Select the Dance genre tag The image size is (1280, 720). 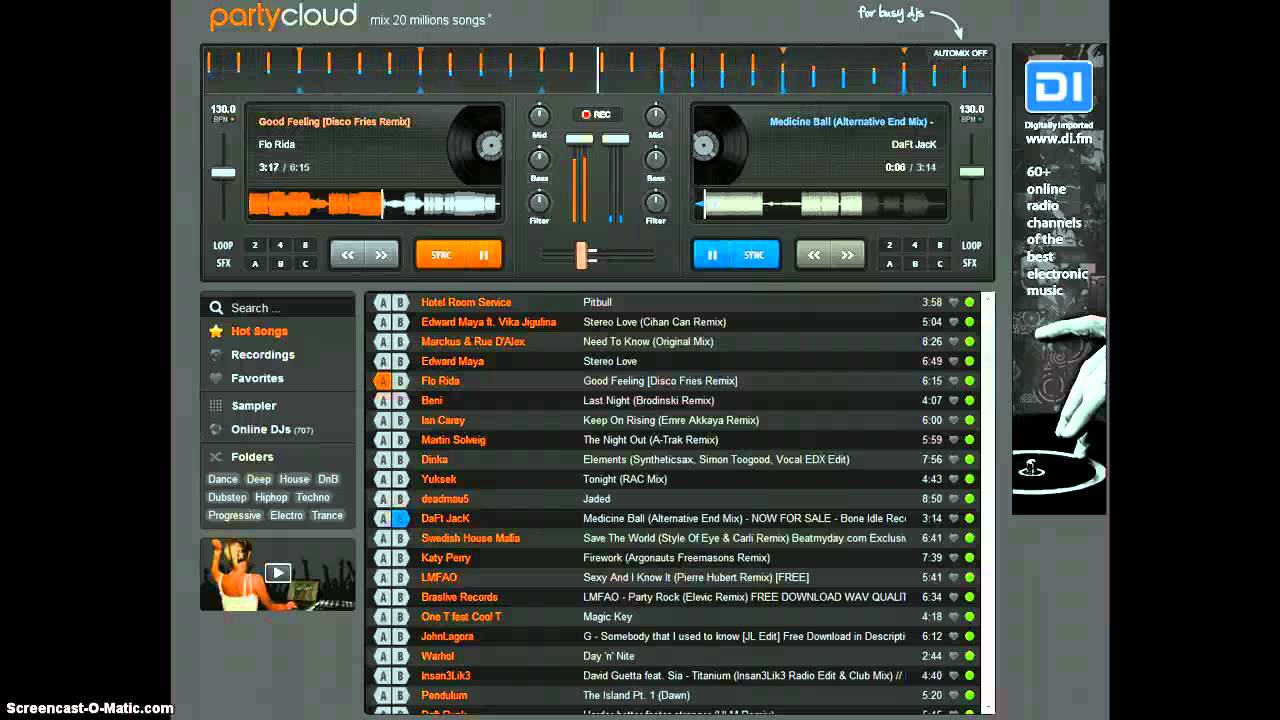point(223,479)
